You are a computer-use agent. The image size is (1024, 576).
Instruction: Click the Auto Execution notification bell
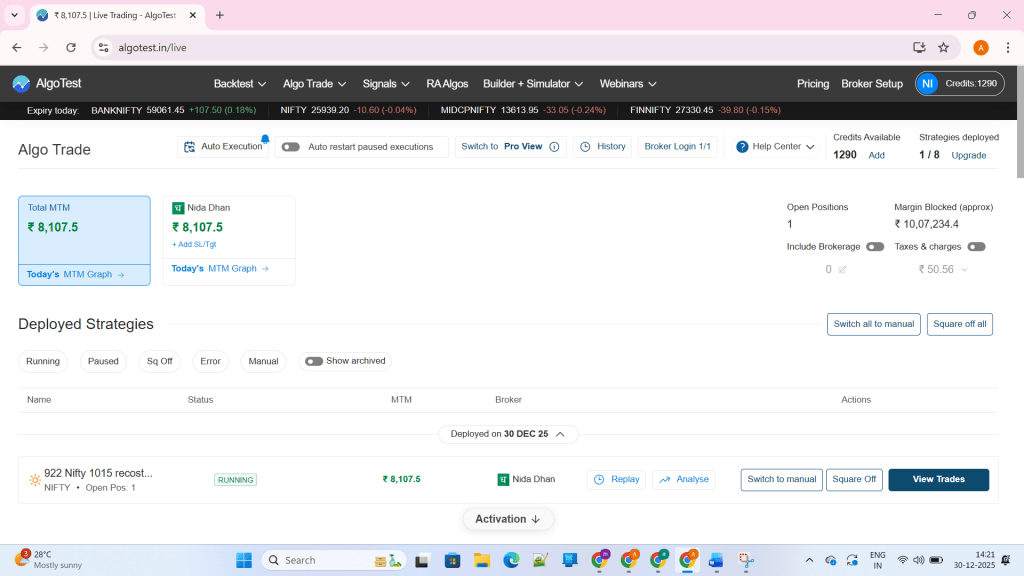click(265, 139)
